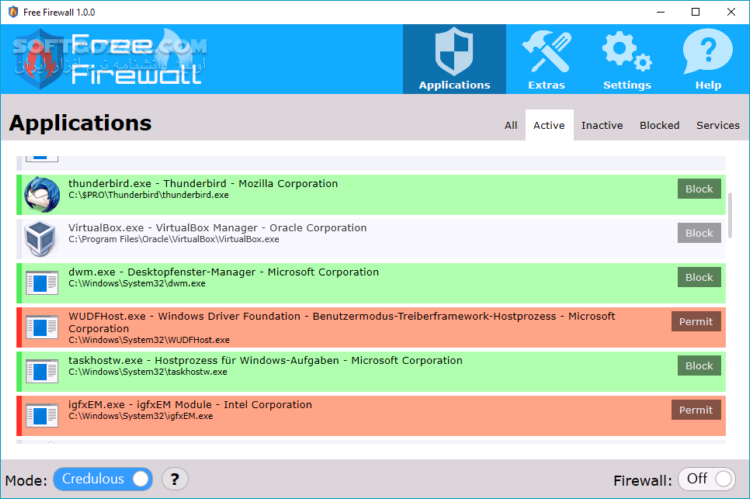Click the C:\Windows\System32\dwm.exe path
The width and height of the screenshot is (750, 499).
pyautogui.click(x=137, y=284)
